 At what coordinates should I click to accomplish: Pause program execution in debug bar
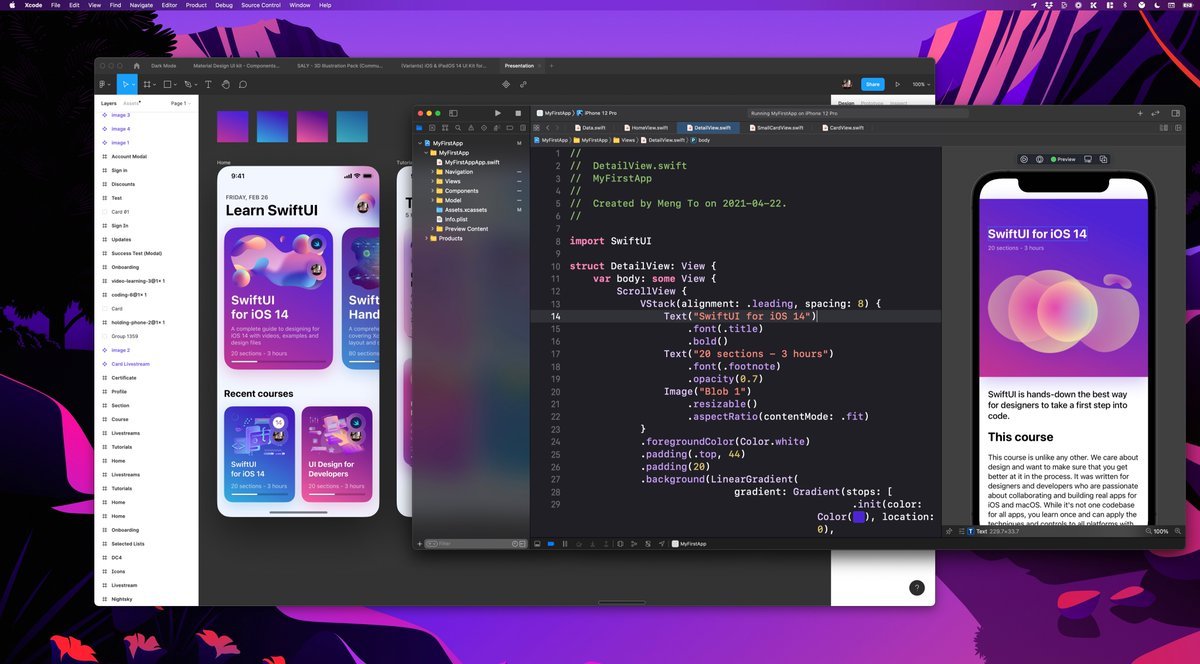pyautogui.click(x=565, y=544)
